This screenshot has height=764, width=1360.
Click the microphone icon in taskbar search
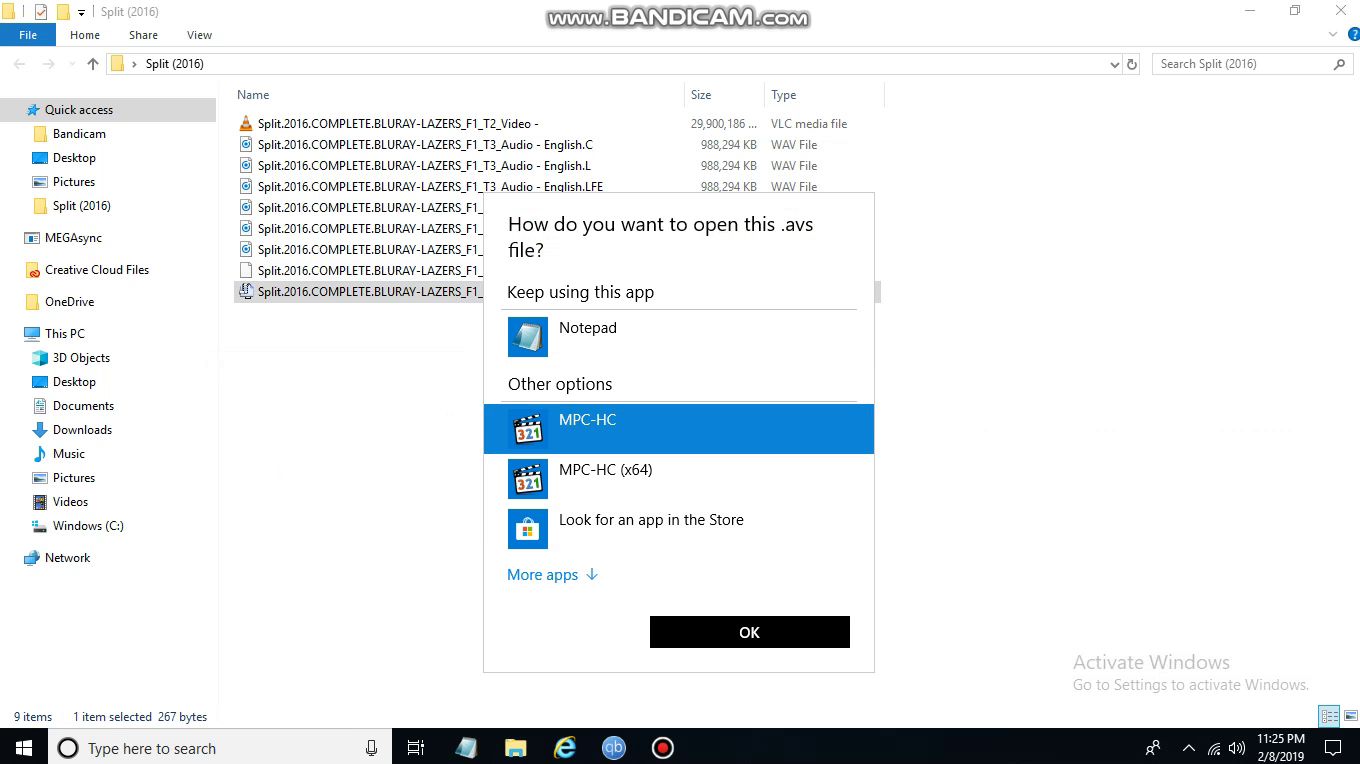tap(371, 748)
